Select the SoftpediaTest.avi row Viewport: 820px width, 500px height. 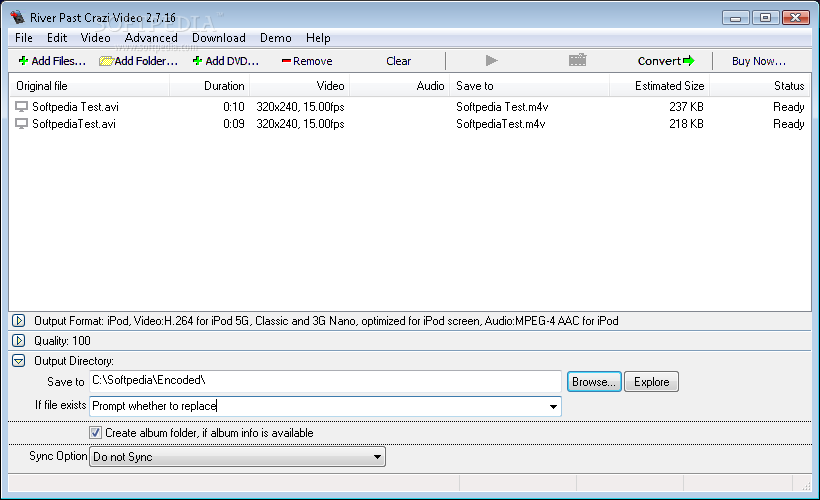(x=410, y=124)
